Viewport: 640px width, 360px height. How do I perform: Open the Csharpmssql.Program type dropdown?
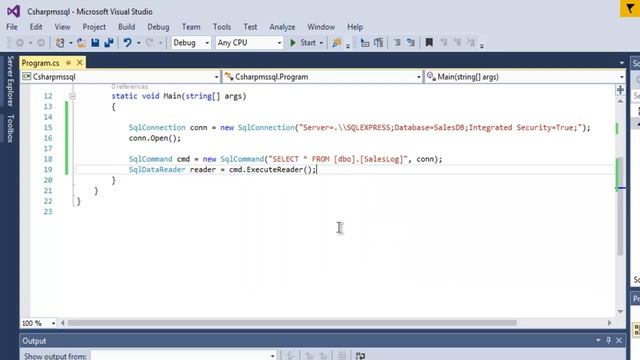tap(322, 77)
